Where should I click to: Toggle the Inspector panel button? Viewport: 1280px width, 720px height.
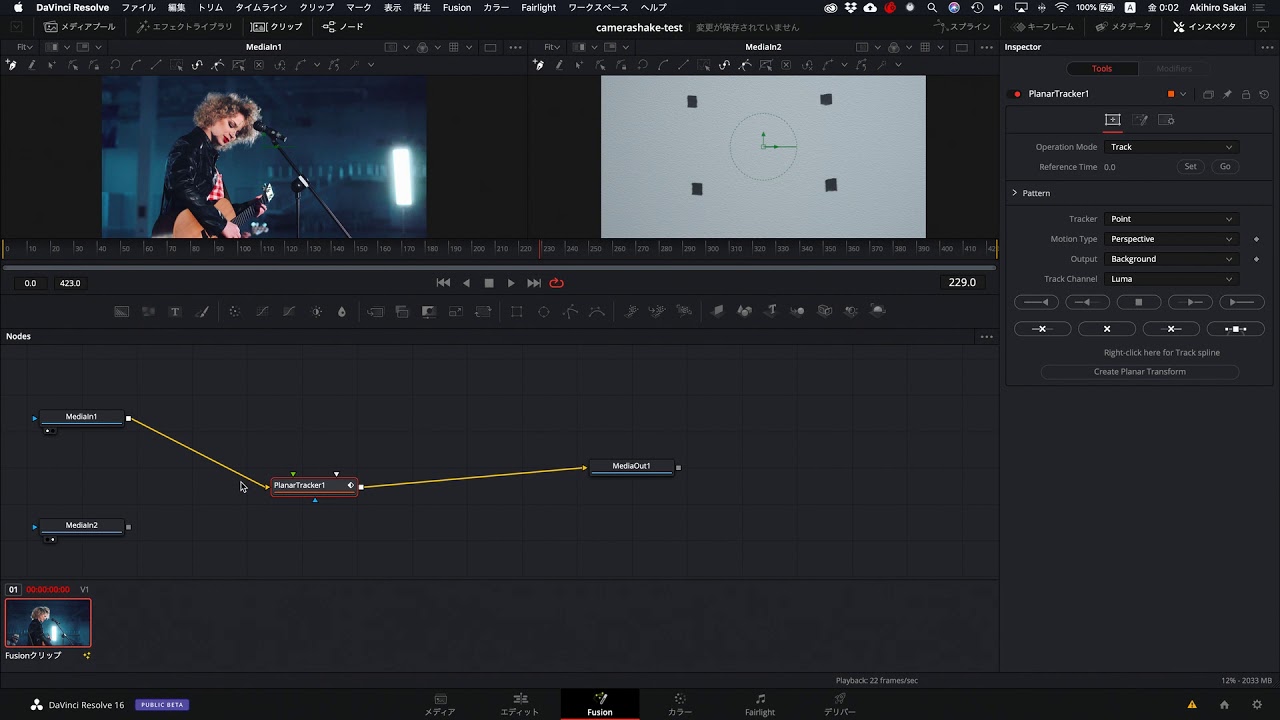point(1205,27)
